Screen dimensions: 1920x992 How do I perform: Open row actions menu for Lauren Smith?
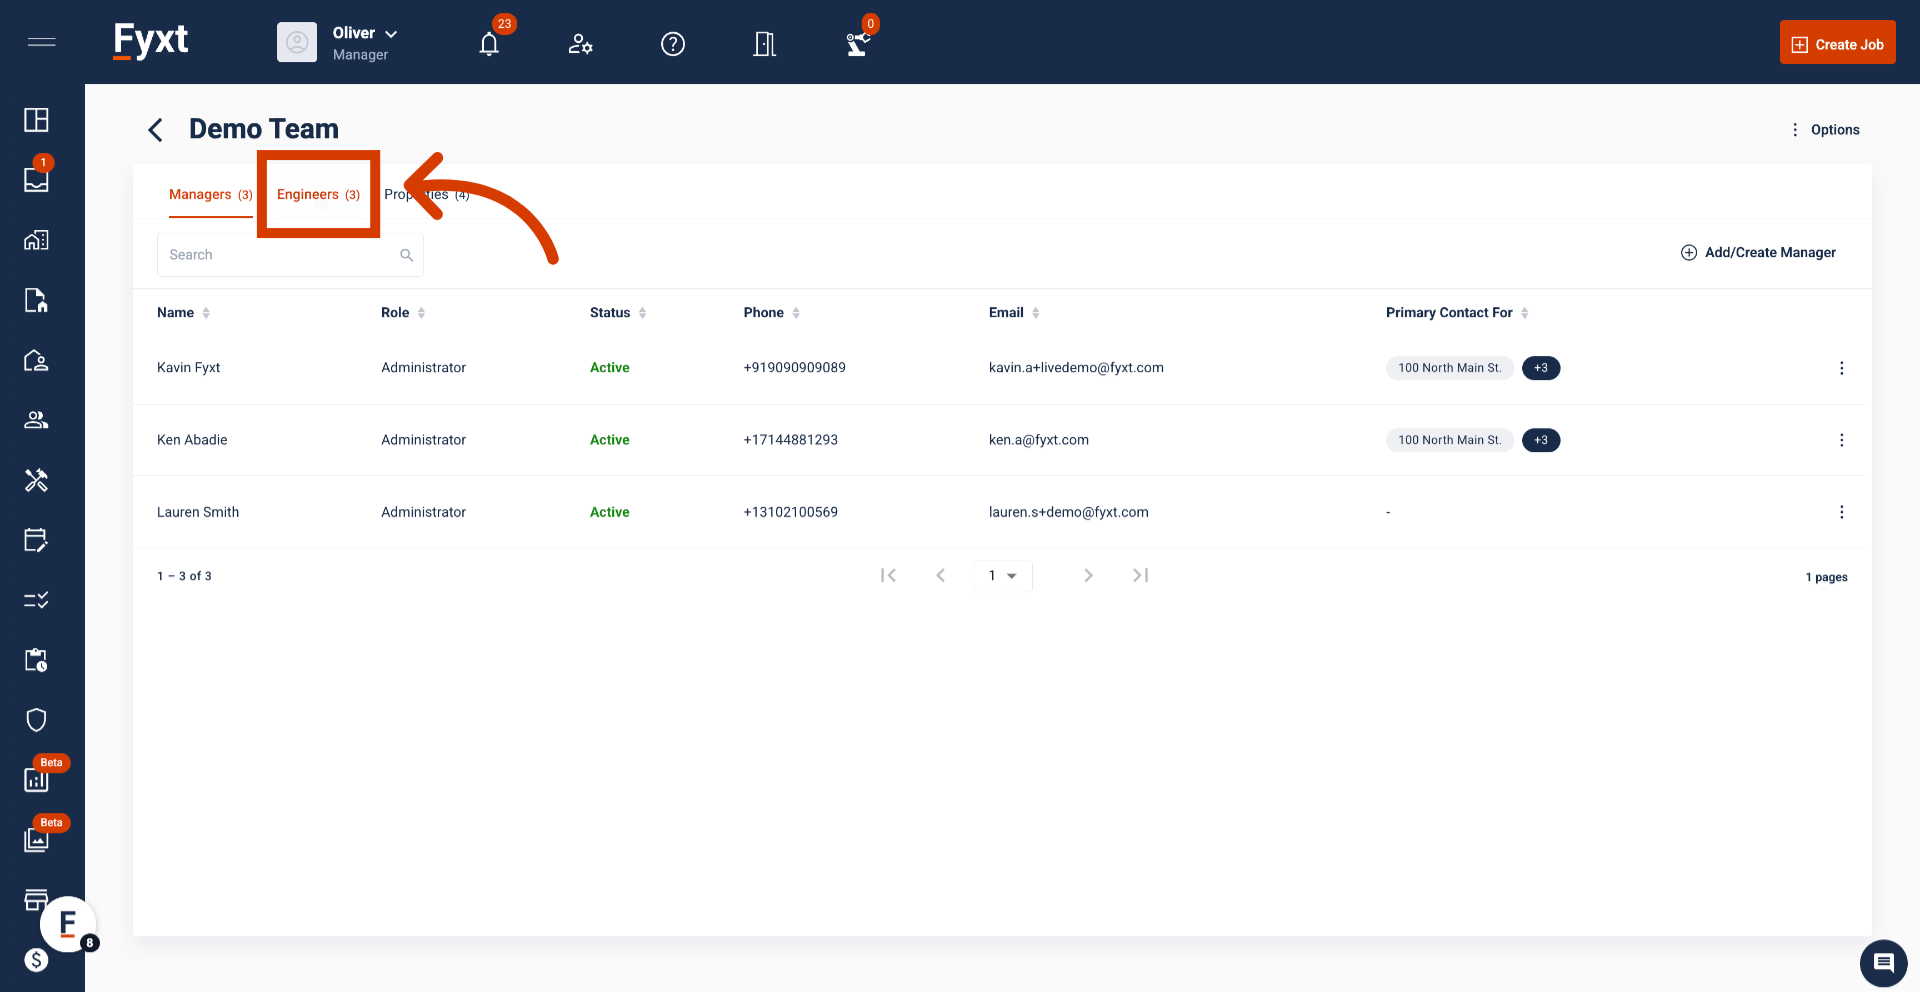[x=1841, y=512]
